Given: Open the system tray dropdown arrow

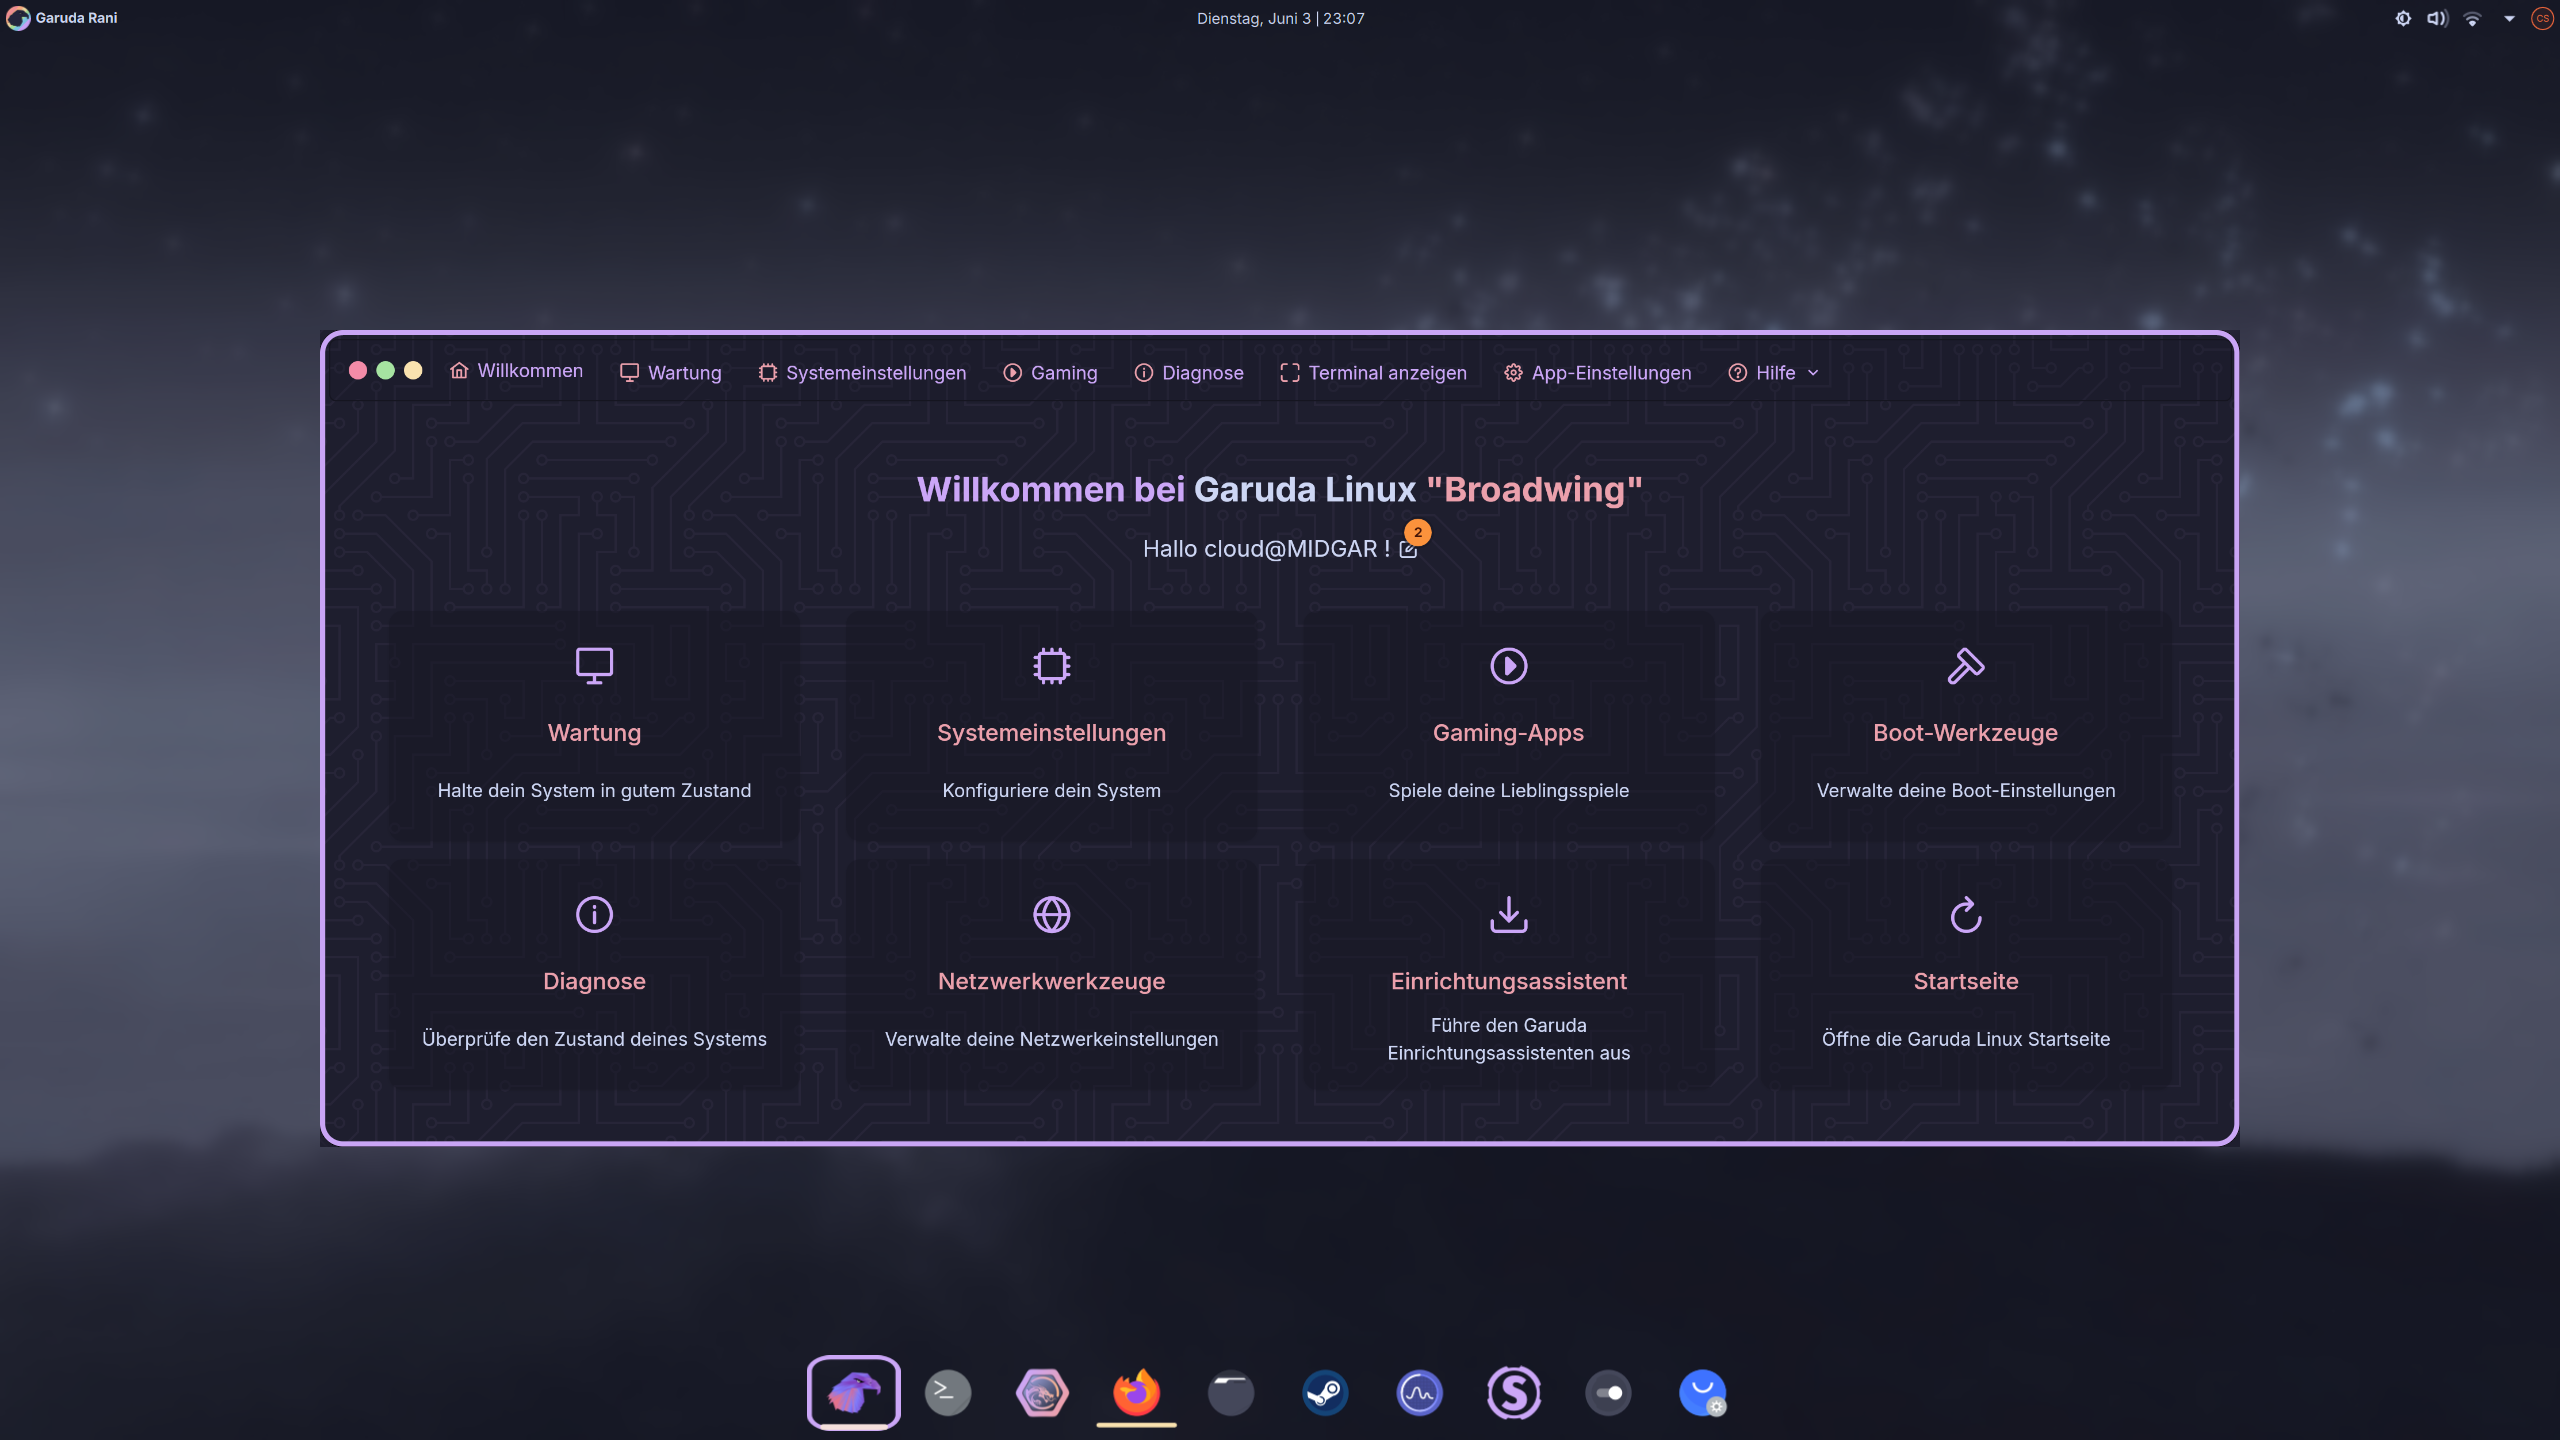Looking at the screenshot, I should tap(2509, 18).
